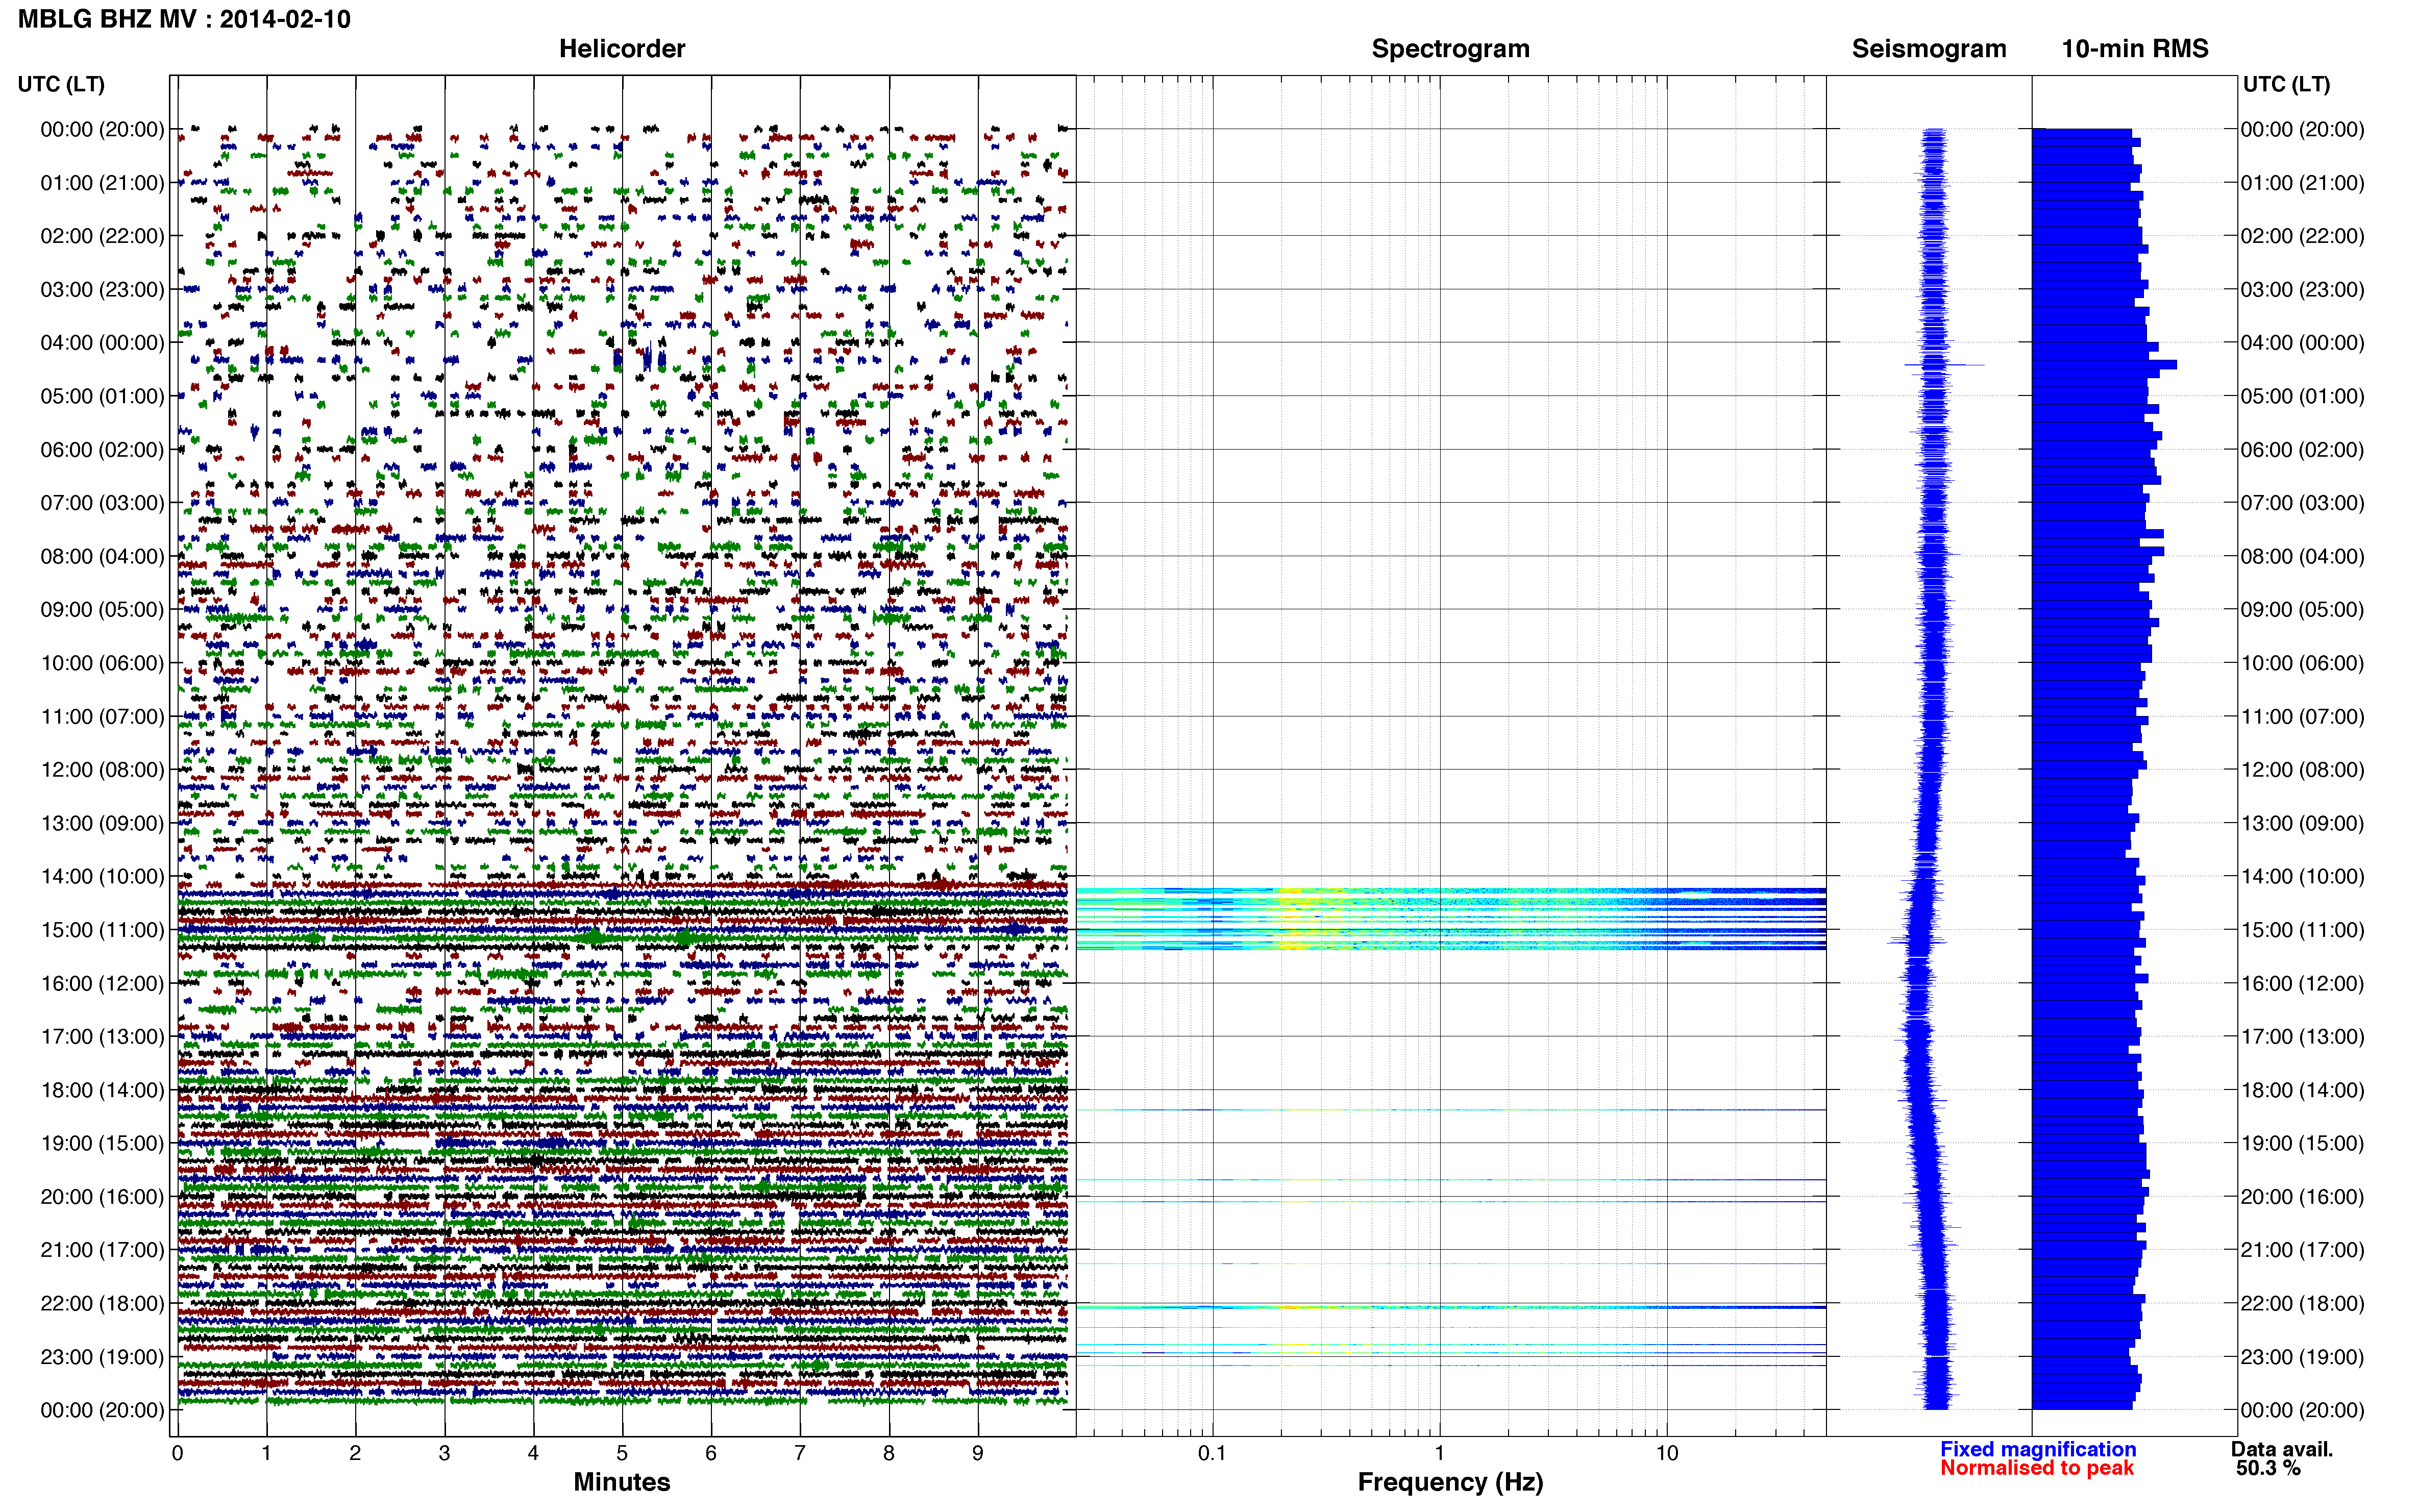Screen dimensions: 2419x1512
Task: Click the title 'MBLG BHZ MV : 2014-02-10'
Action: click(x=184, y=19)
